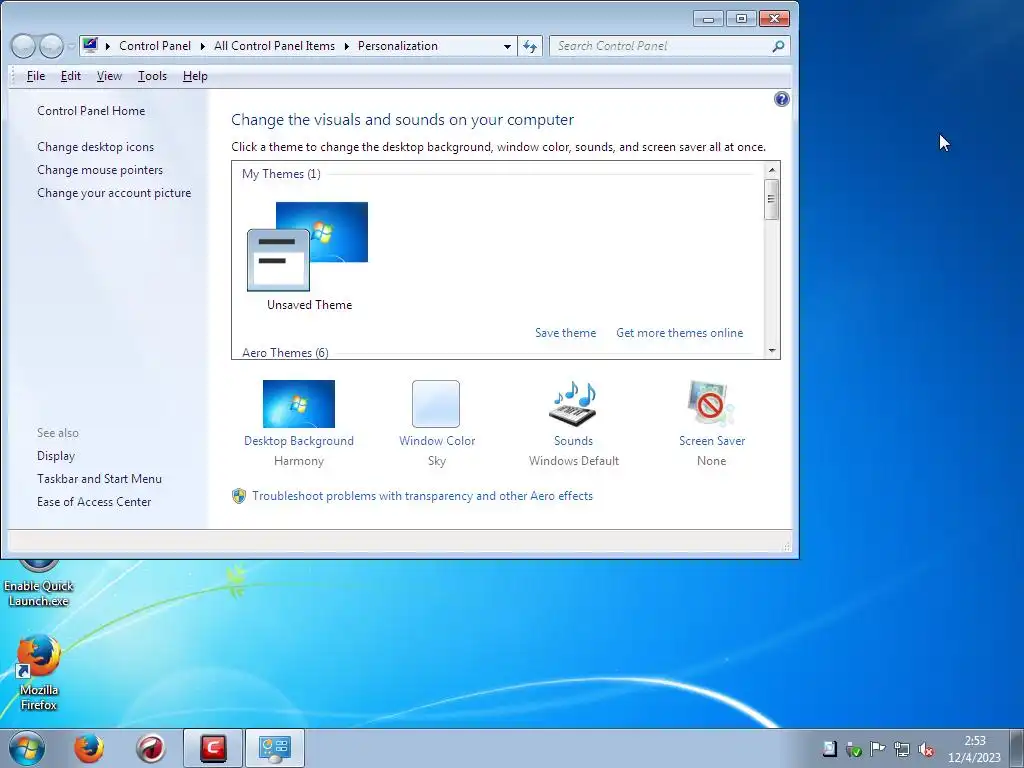Click Change mouse pointers link
This screenshot has width=1024, height=768.
(100, 170)
